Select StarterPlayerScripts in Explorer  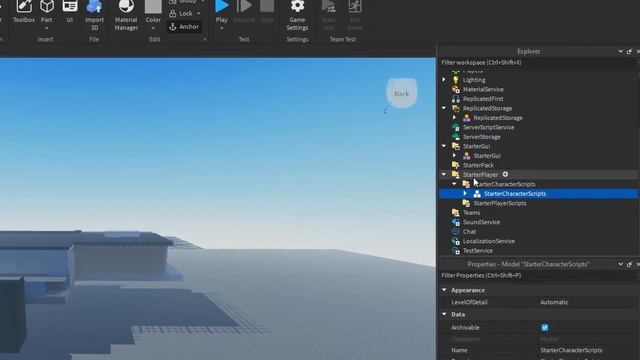point(500,203)
